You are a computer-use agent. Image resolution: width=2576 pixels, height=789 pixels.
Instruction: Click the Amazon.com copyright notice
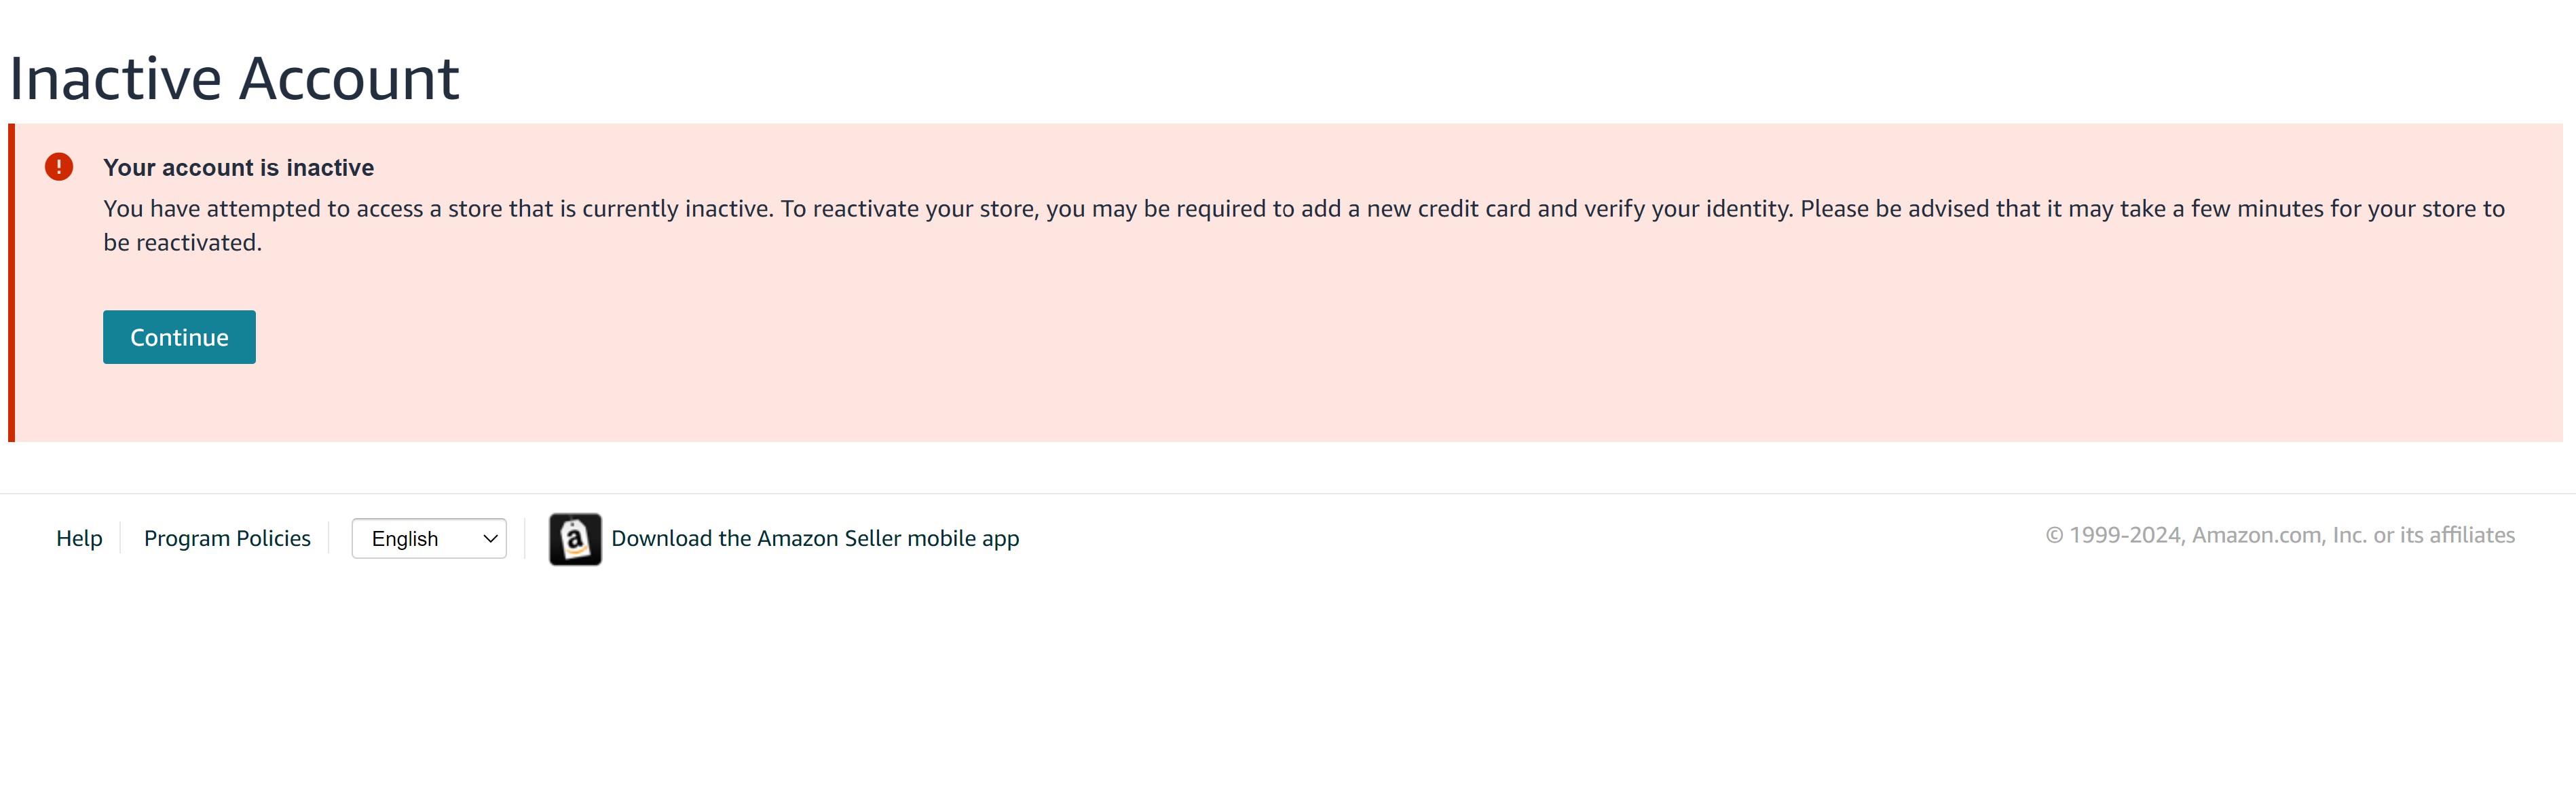[x=2280, y=535]
